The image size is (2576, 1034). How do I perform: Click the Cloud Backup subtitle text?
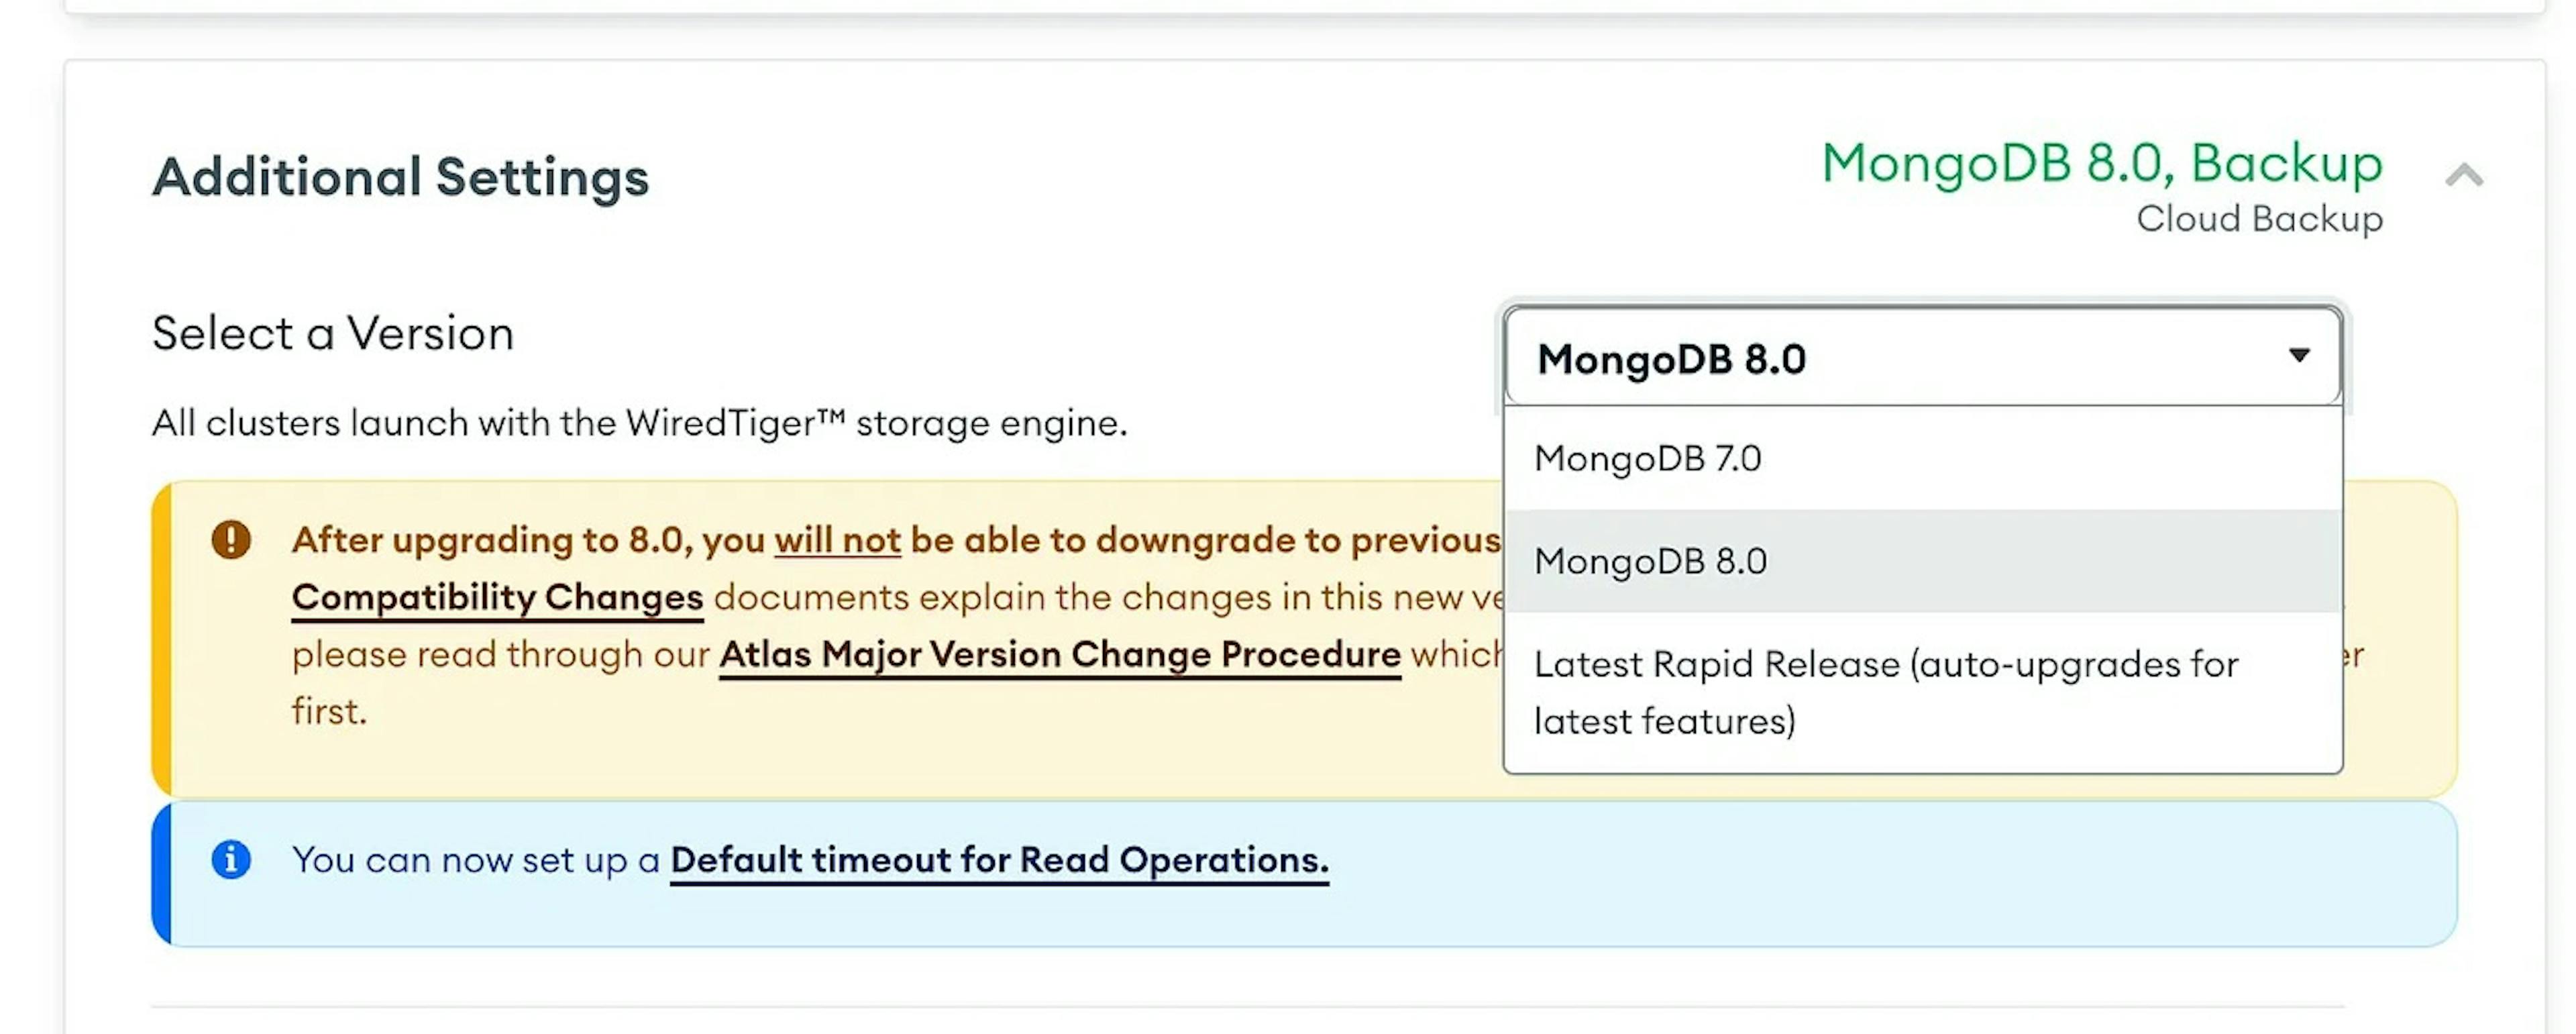pyautogui.click(x=2259, y=219)
